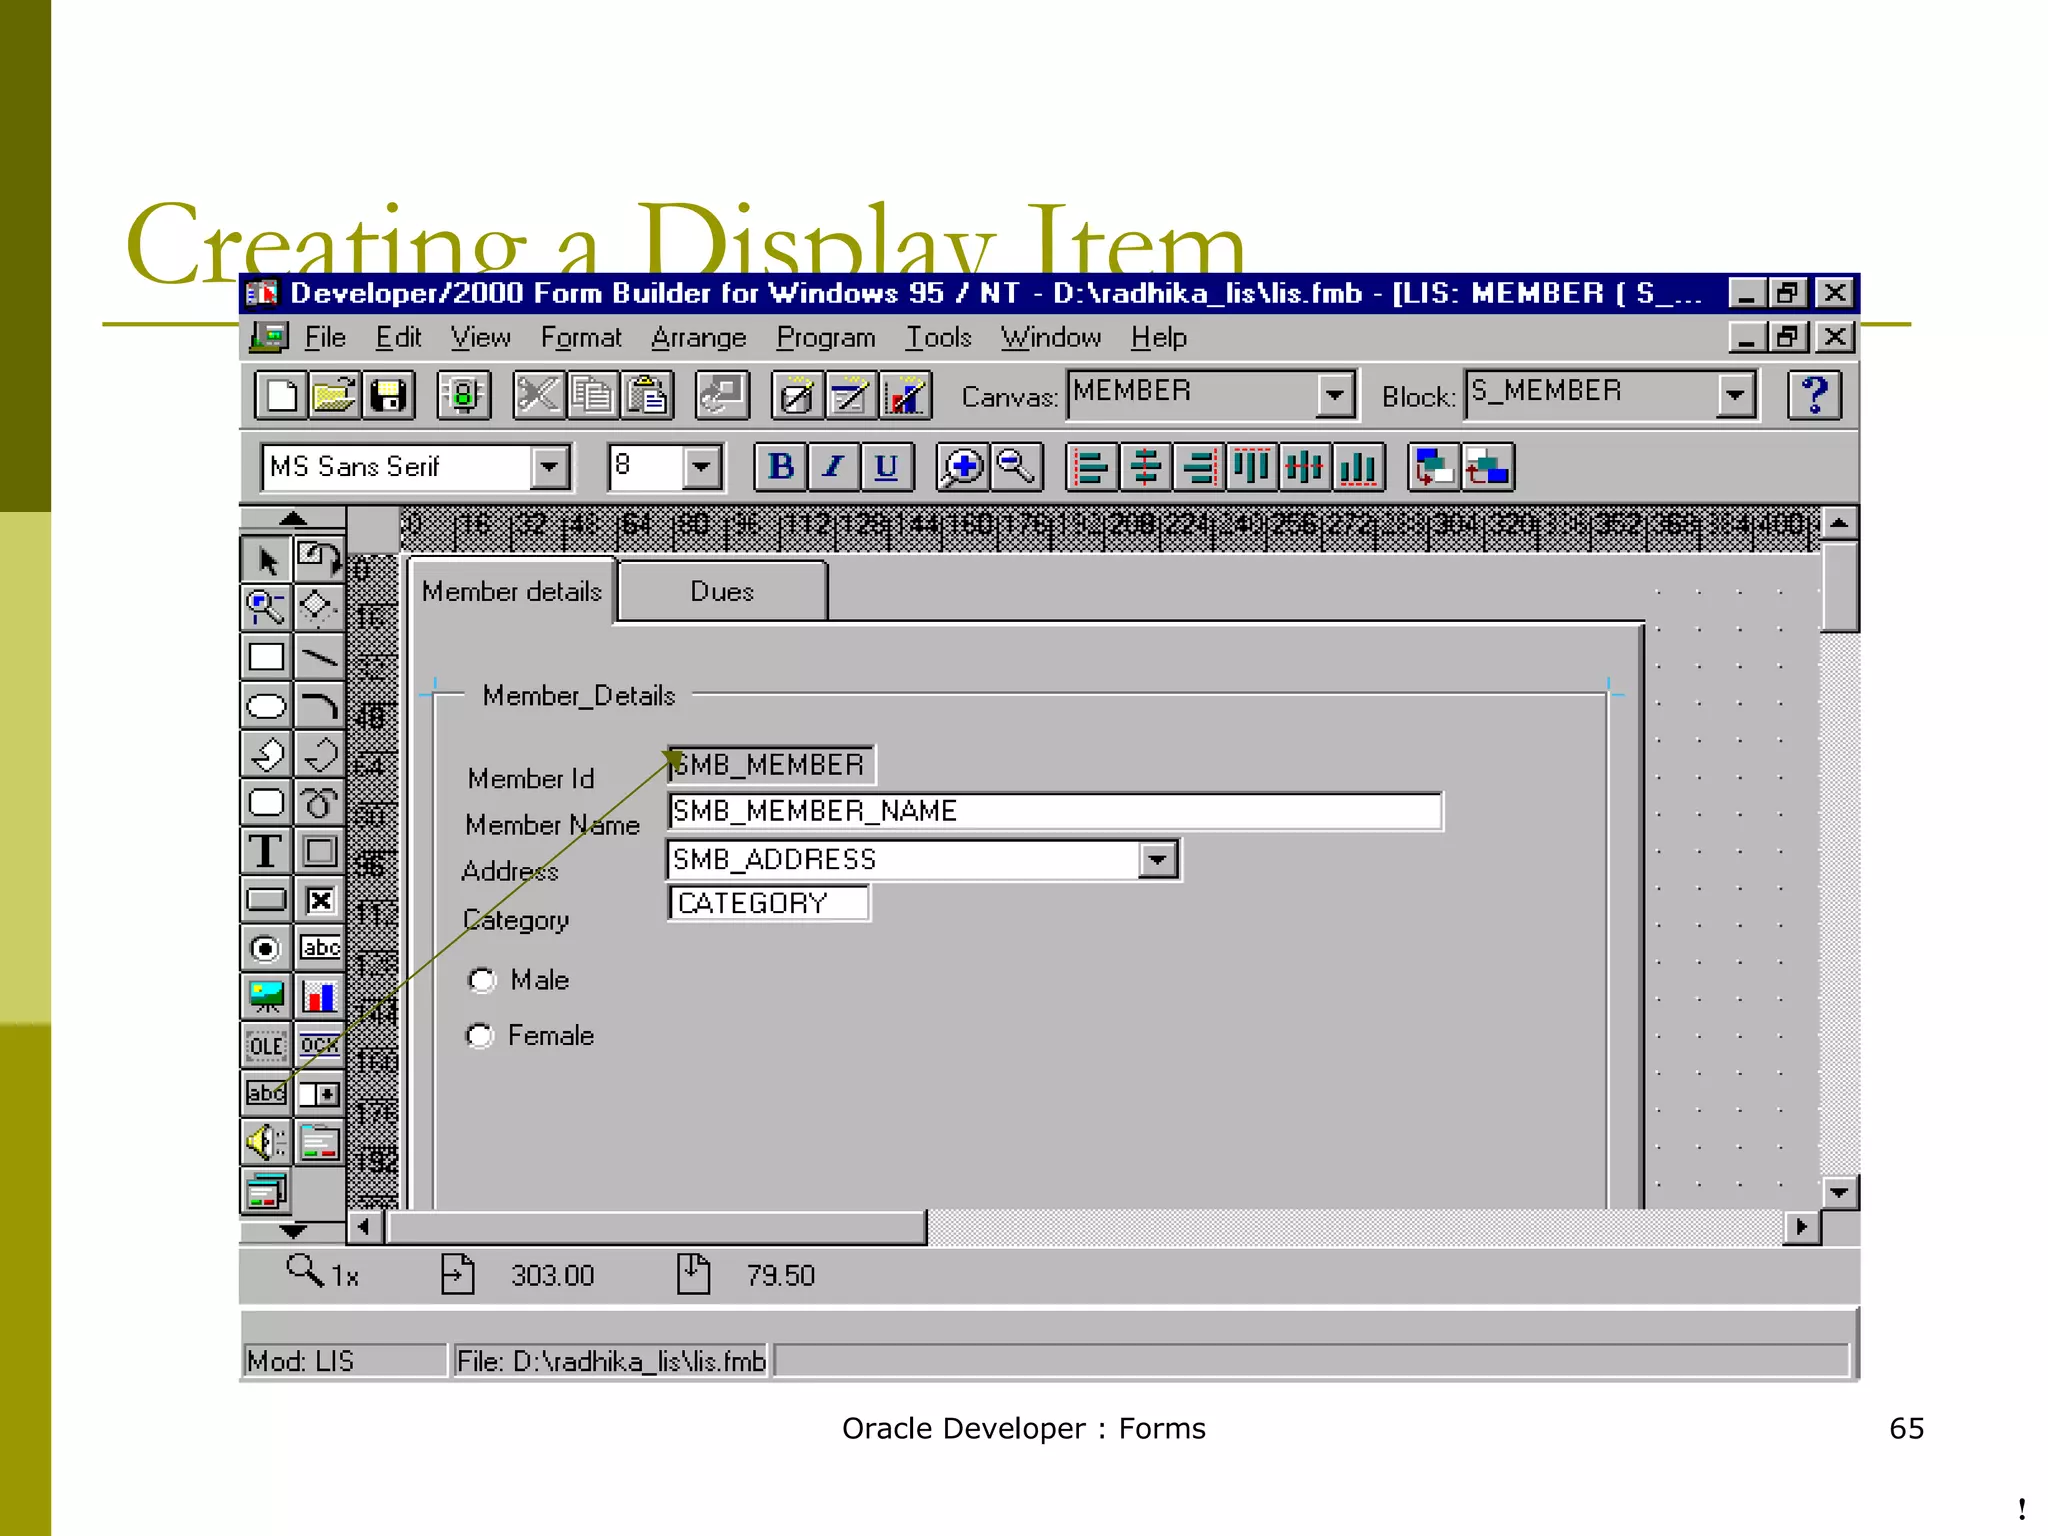The image size is (2048, 1536).
Task: Switch to the Member details tab
Action: [511, 592]
